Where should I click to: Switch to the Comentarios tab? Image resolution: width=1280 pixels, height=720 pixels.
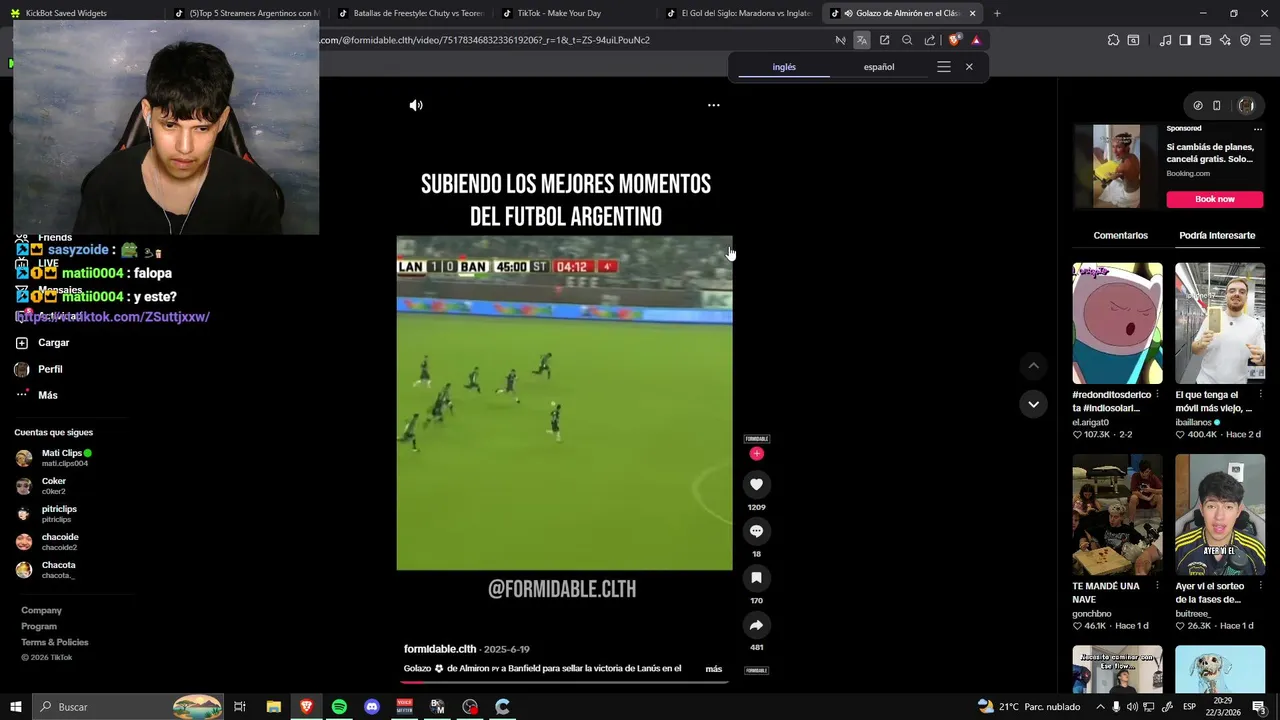tap(1120, 235)
